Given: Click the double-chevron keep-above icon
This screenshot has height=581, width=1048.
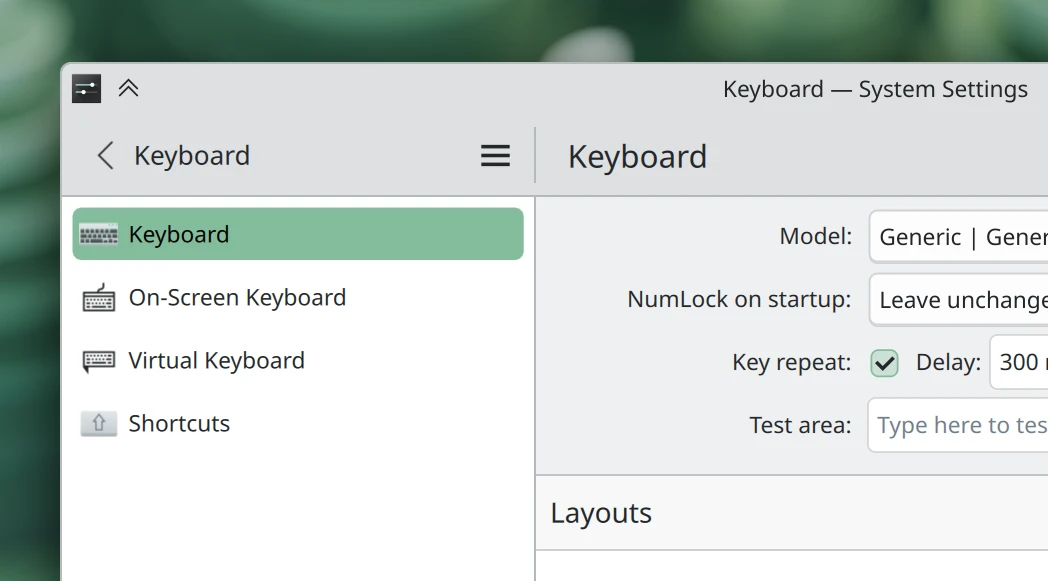Looking at the screenshot, I should tap(128, 88).
